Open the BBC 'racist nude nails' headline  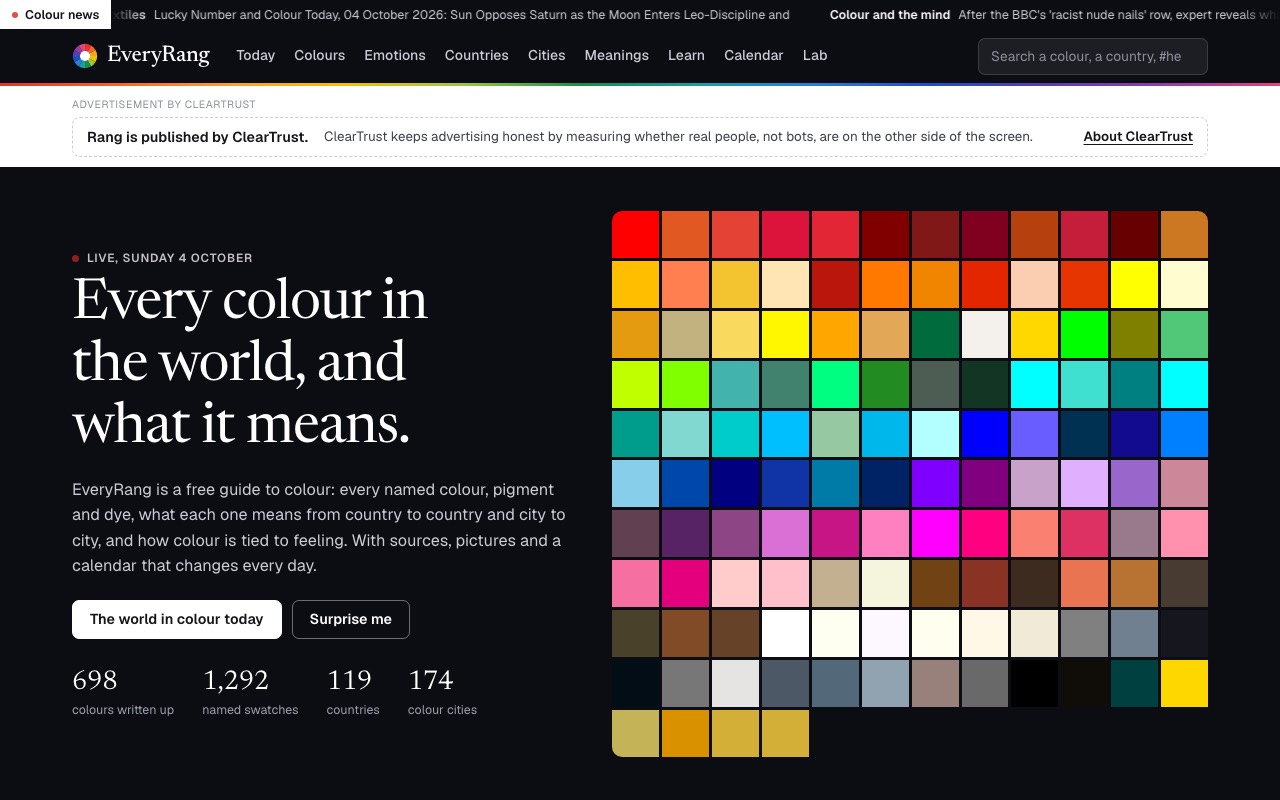pyautogui.click(x=1118, y=15)
